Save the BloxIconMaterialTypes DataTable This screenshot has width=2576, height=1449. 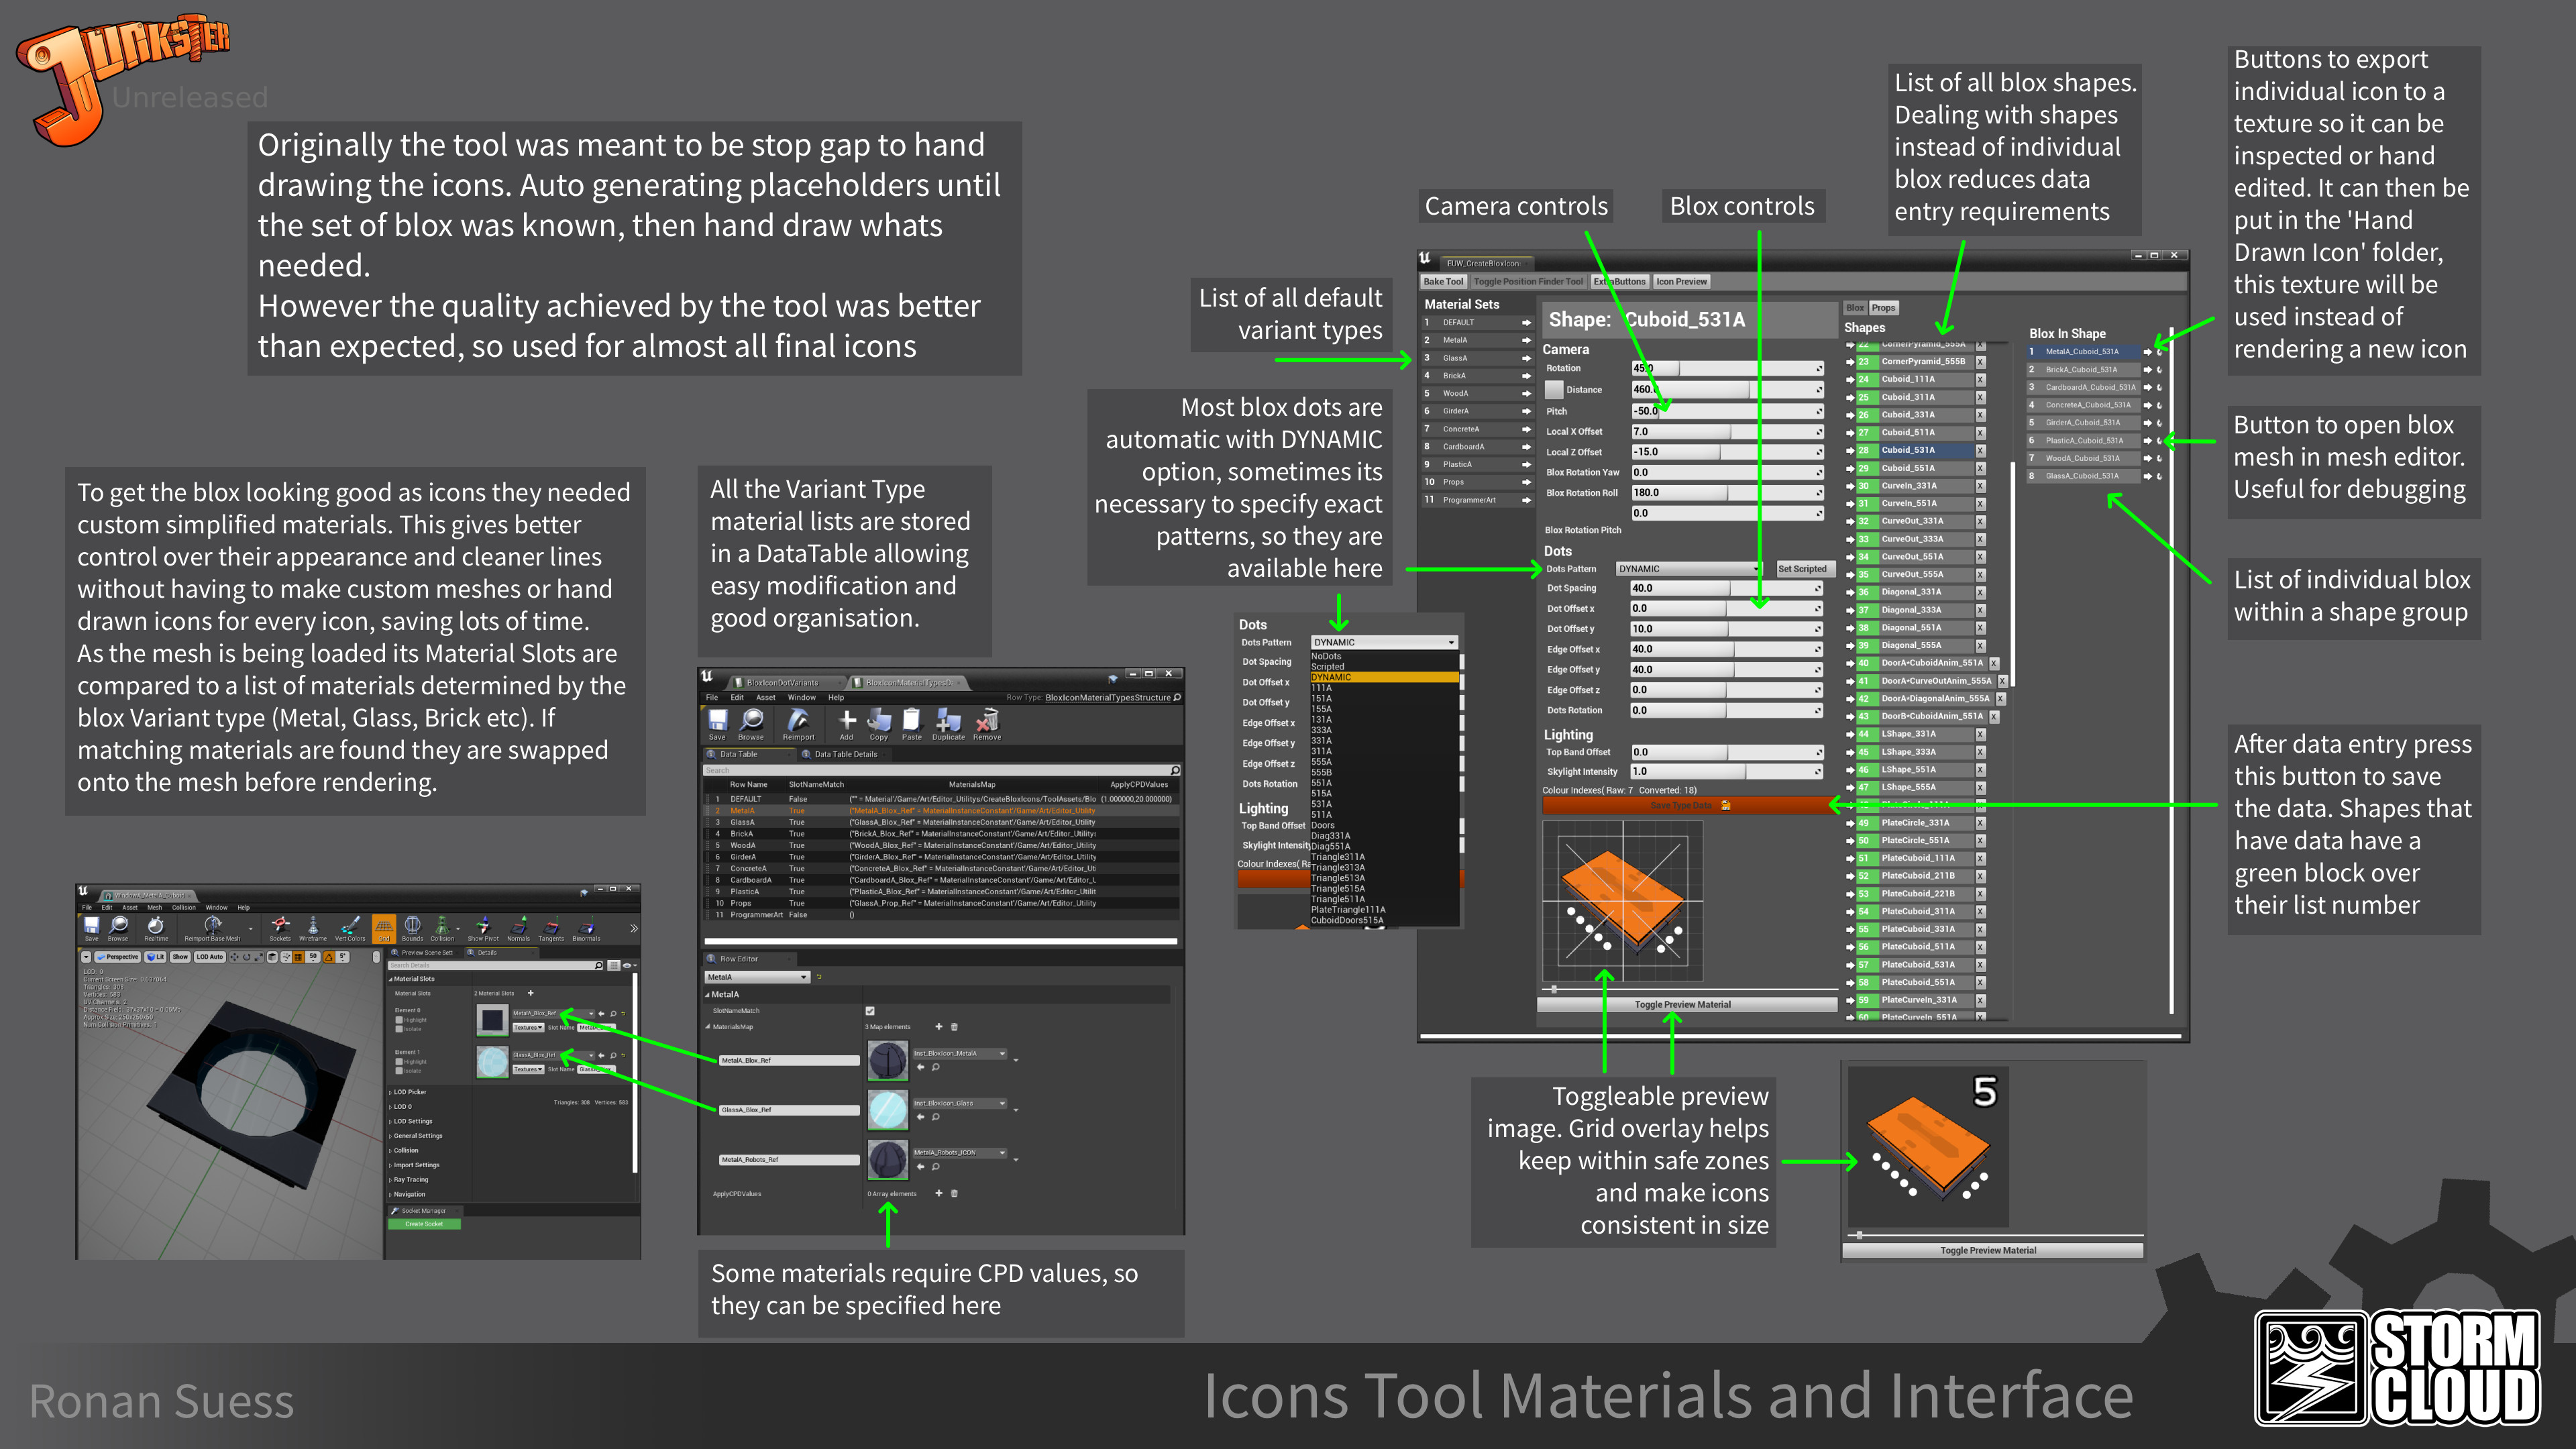718,725
